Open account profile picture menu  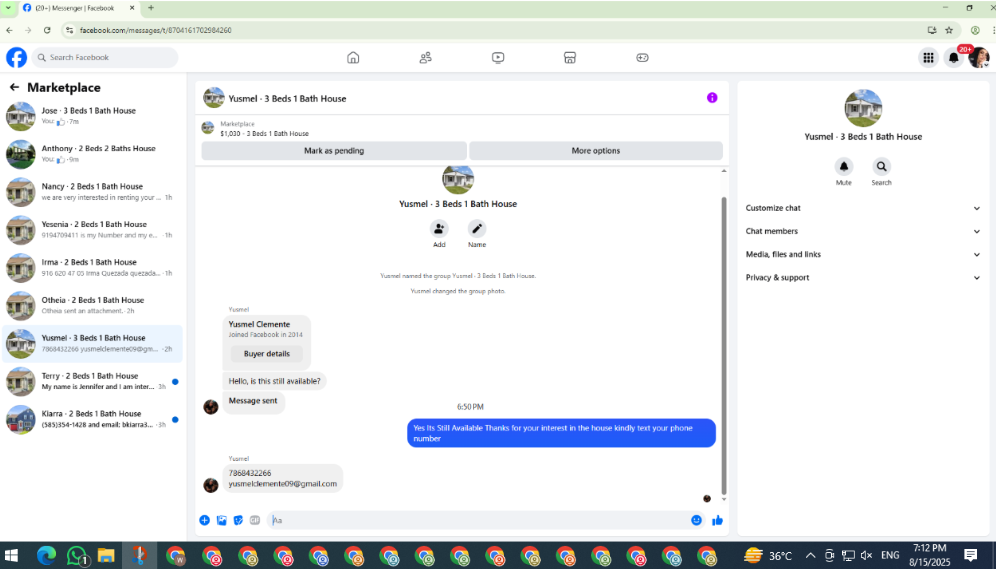(x=979, y=58)
